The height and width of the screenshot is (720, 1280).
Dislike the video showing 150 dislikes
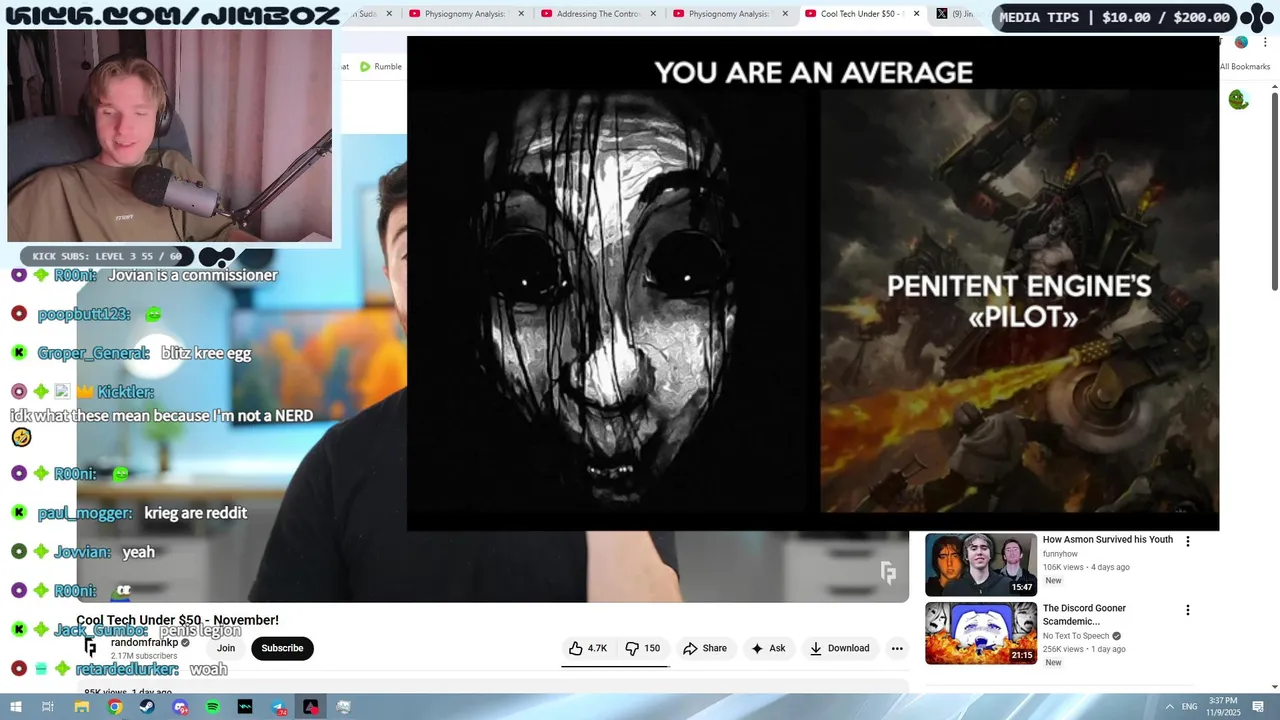[x=643, y=648]
